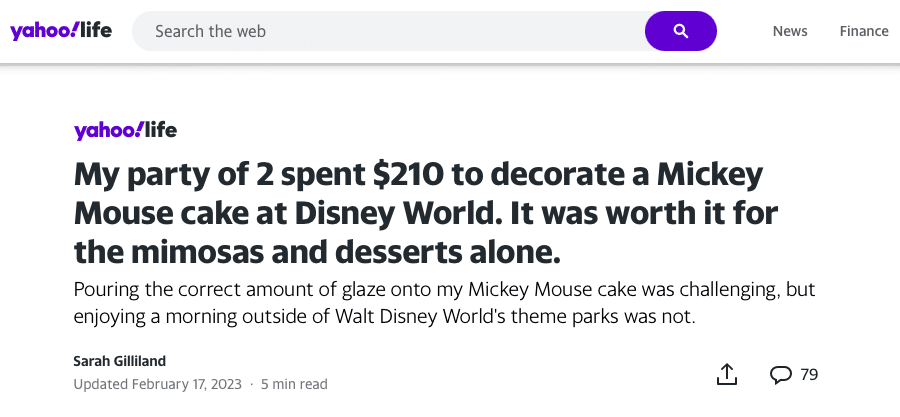Click the summary line starting 'Pouring the correct'

[x=444, y=290]
